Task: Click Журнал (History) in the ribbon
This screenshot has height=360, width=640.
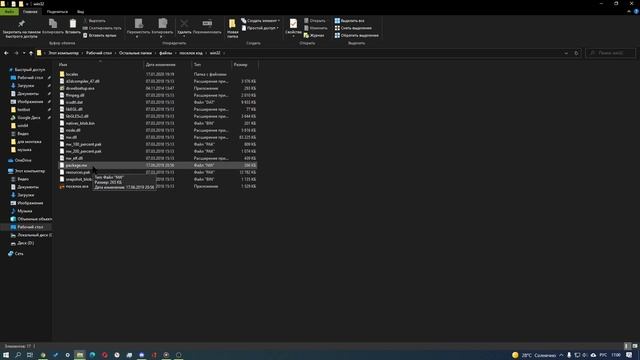Action: [x=314, y=36]
